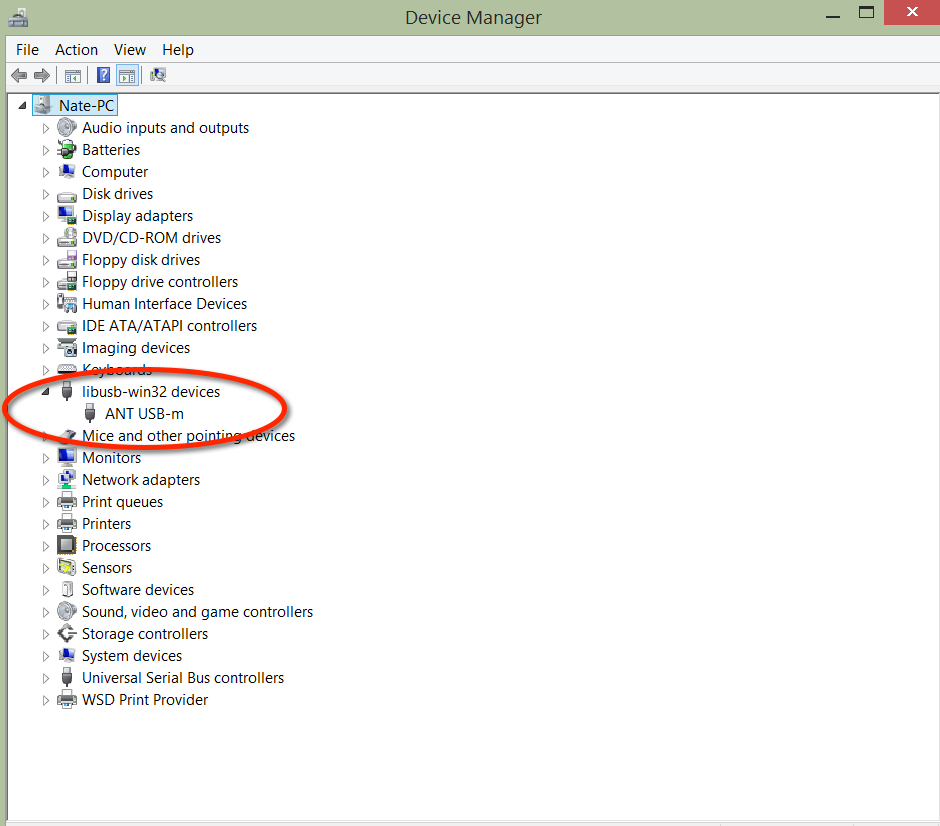
Task: Click the blue Help question-mark toolbar icon
Action: click(x=104, y=75)
